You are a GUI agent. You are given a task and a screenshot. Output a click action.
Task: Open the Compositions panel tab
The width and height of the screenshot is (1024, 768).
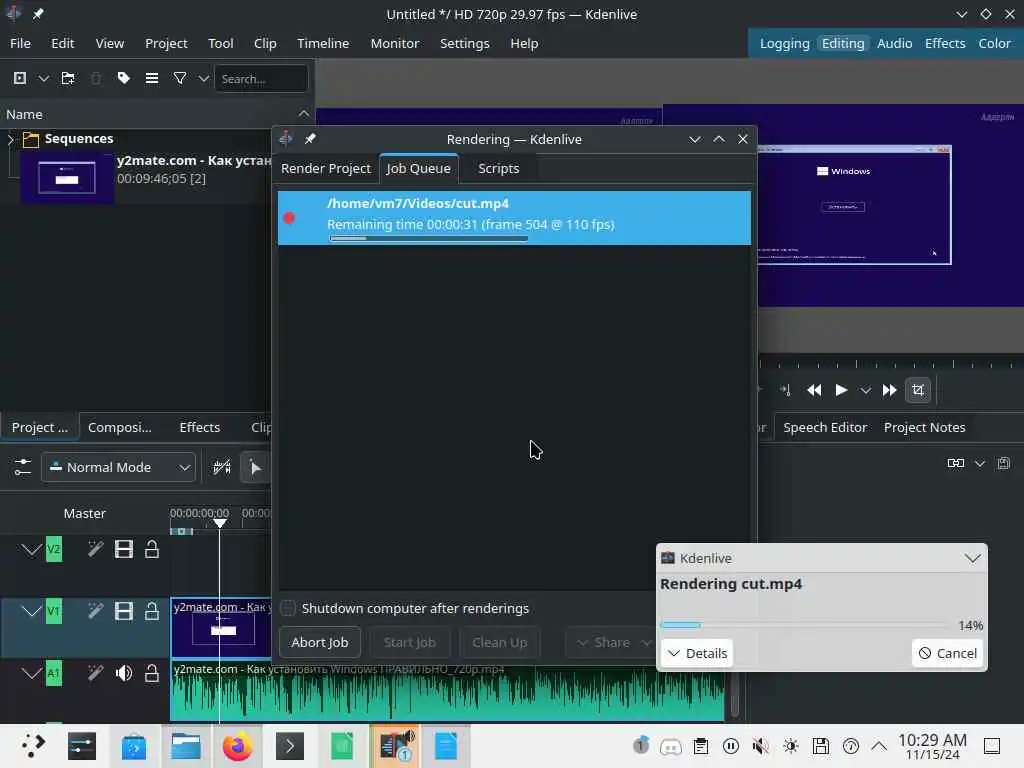(120, 427)
